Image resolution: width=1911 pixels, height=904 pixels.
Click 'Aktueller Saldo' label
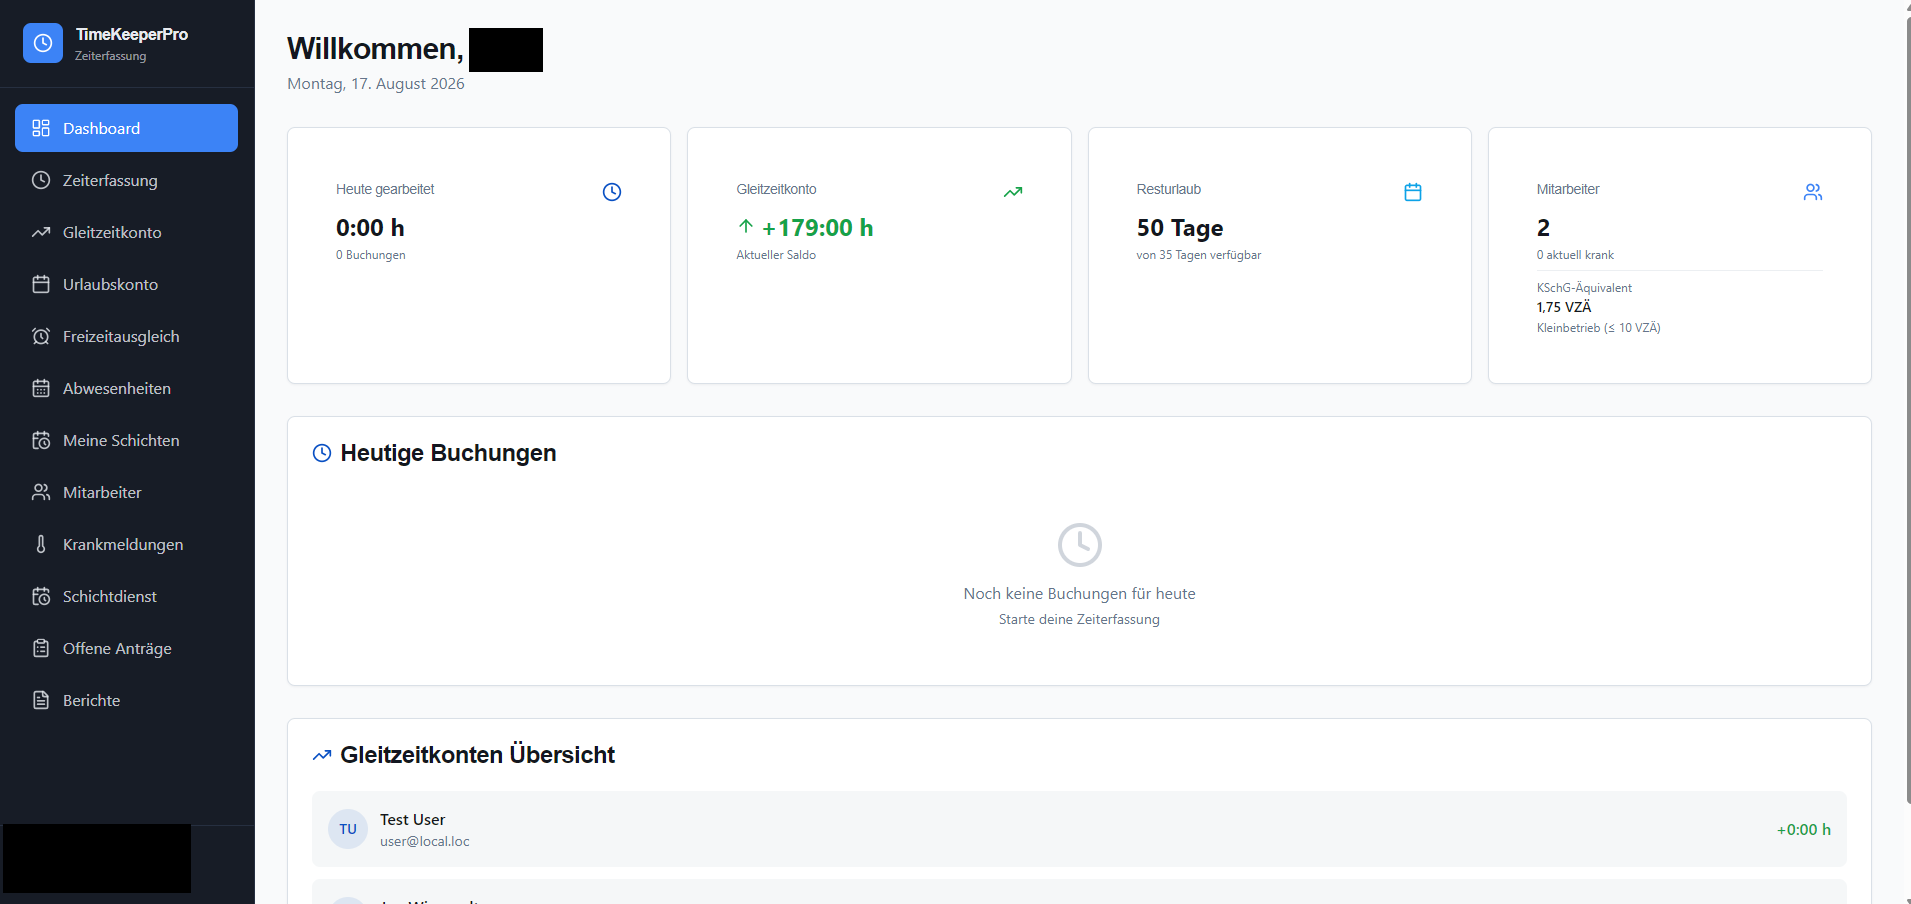coord(776,255)
